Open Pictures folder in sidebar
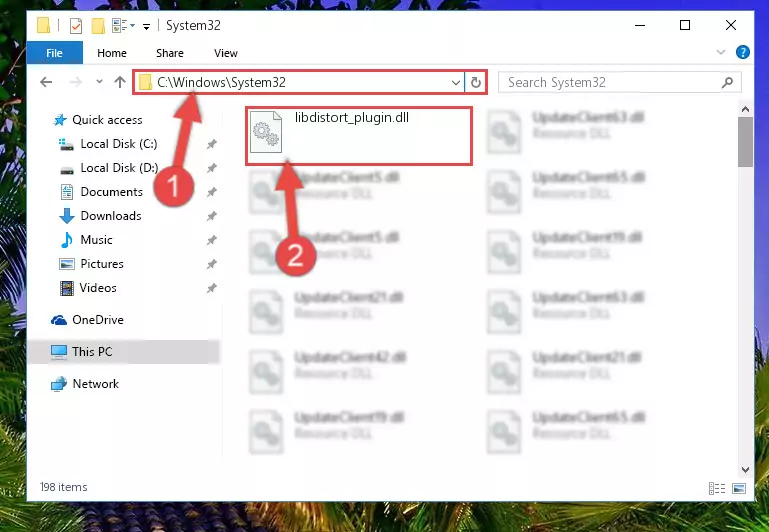The height and width of the screenshot is (532, 769). pos(102,264)
